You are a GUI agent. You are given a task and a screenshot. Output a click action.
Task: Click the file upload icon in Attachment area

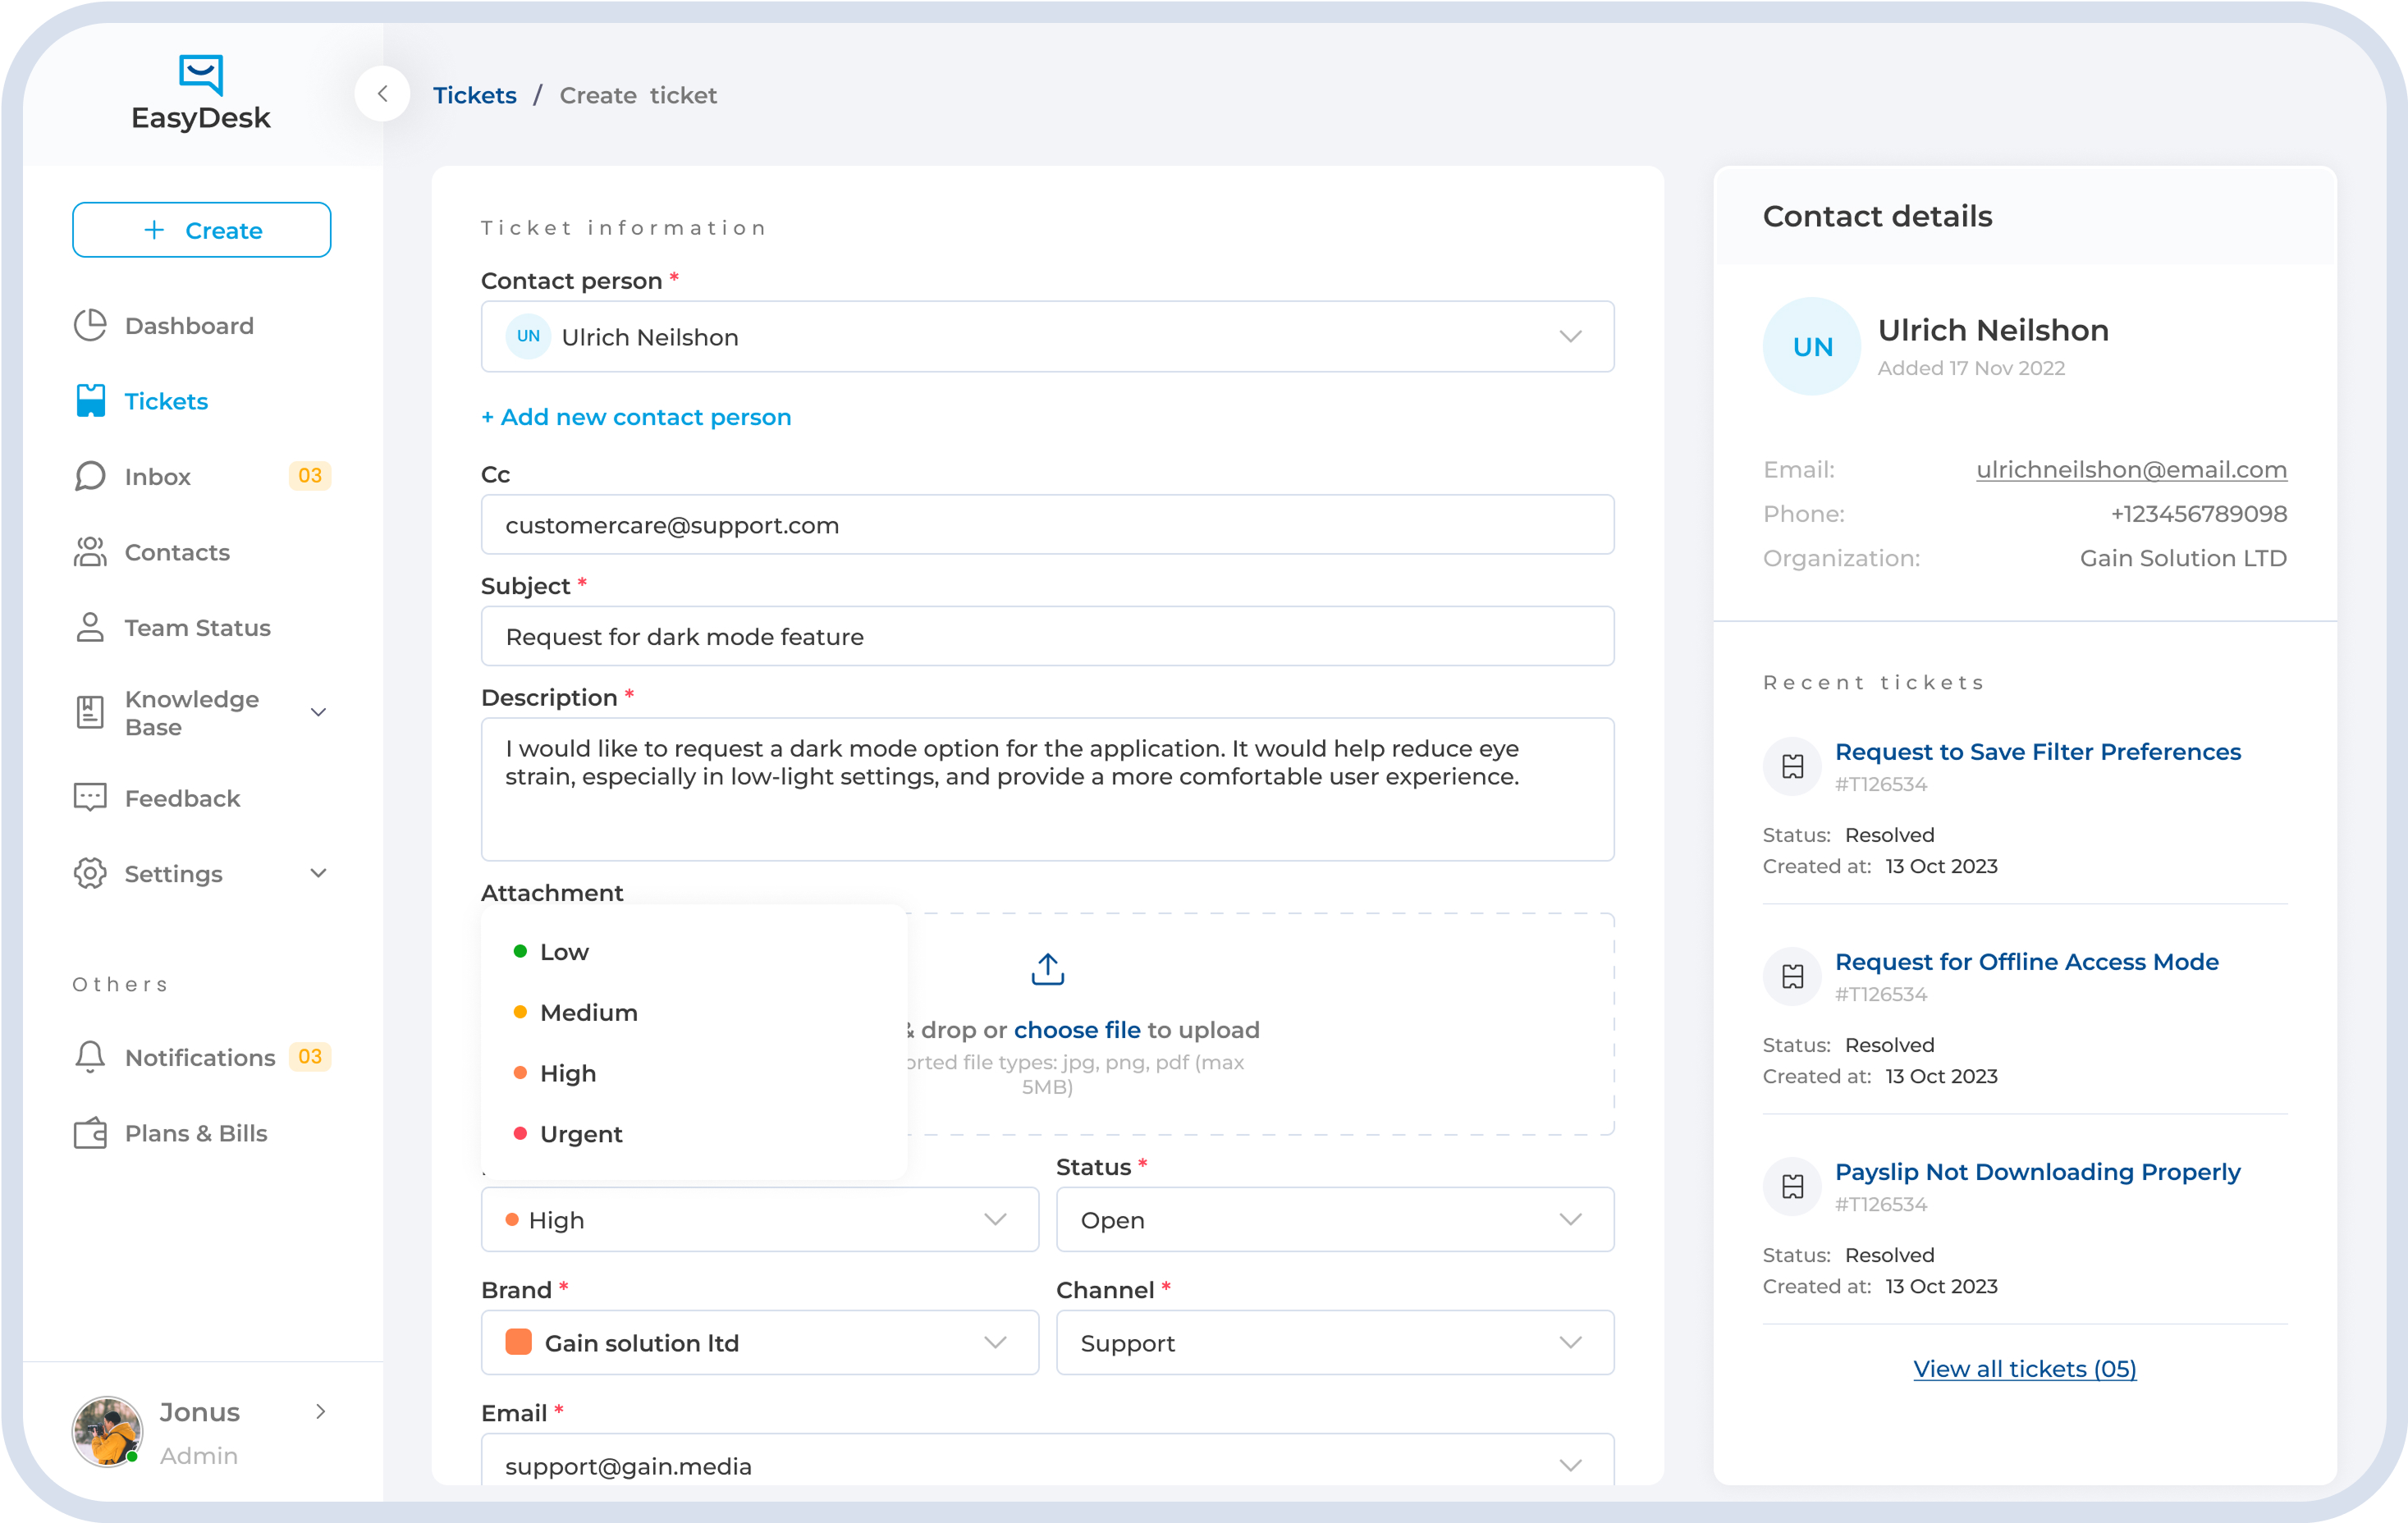[1046, 968]
